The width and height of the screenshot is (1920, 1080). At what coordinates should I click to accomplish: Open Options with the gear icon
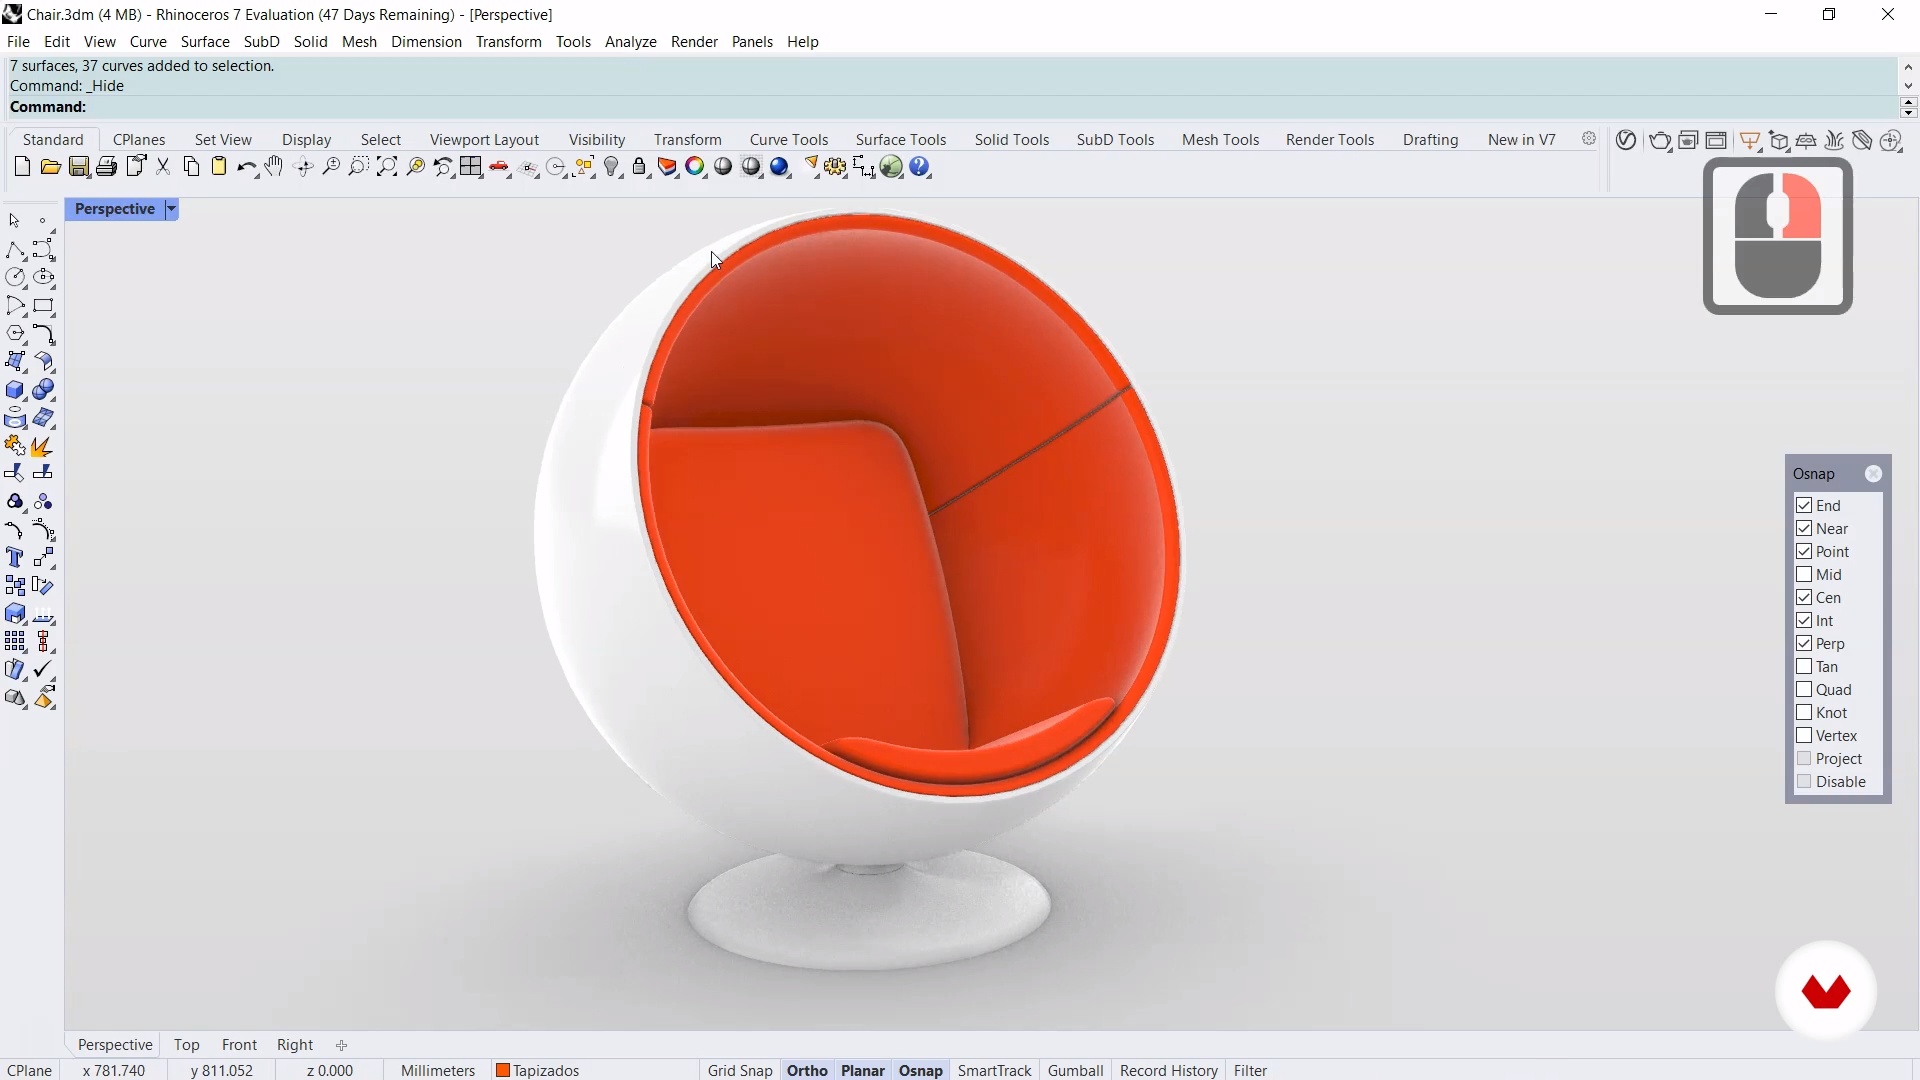point(836,167)
